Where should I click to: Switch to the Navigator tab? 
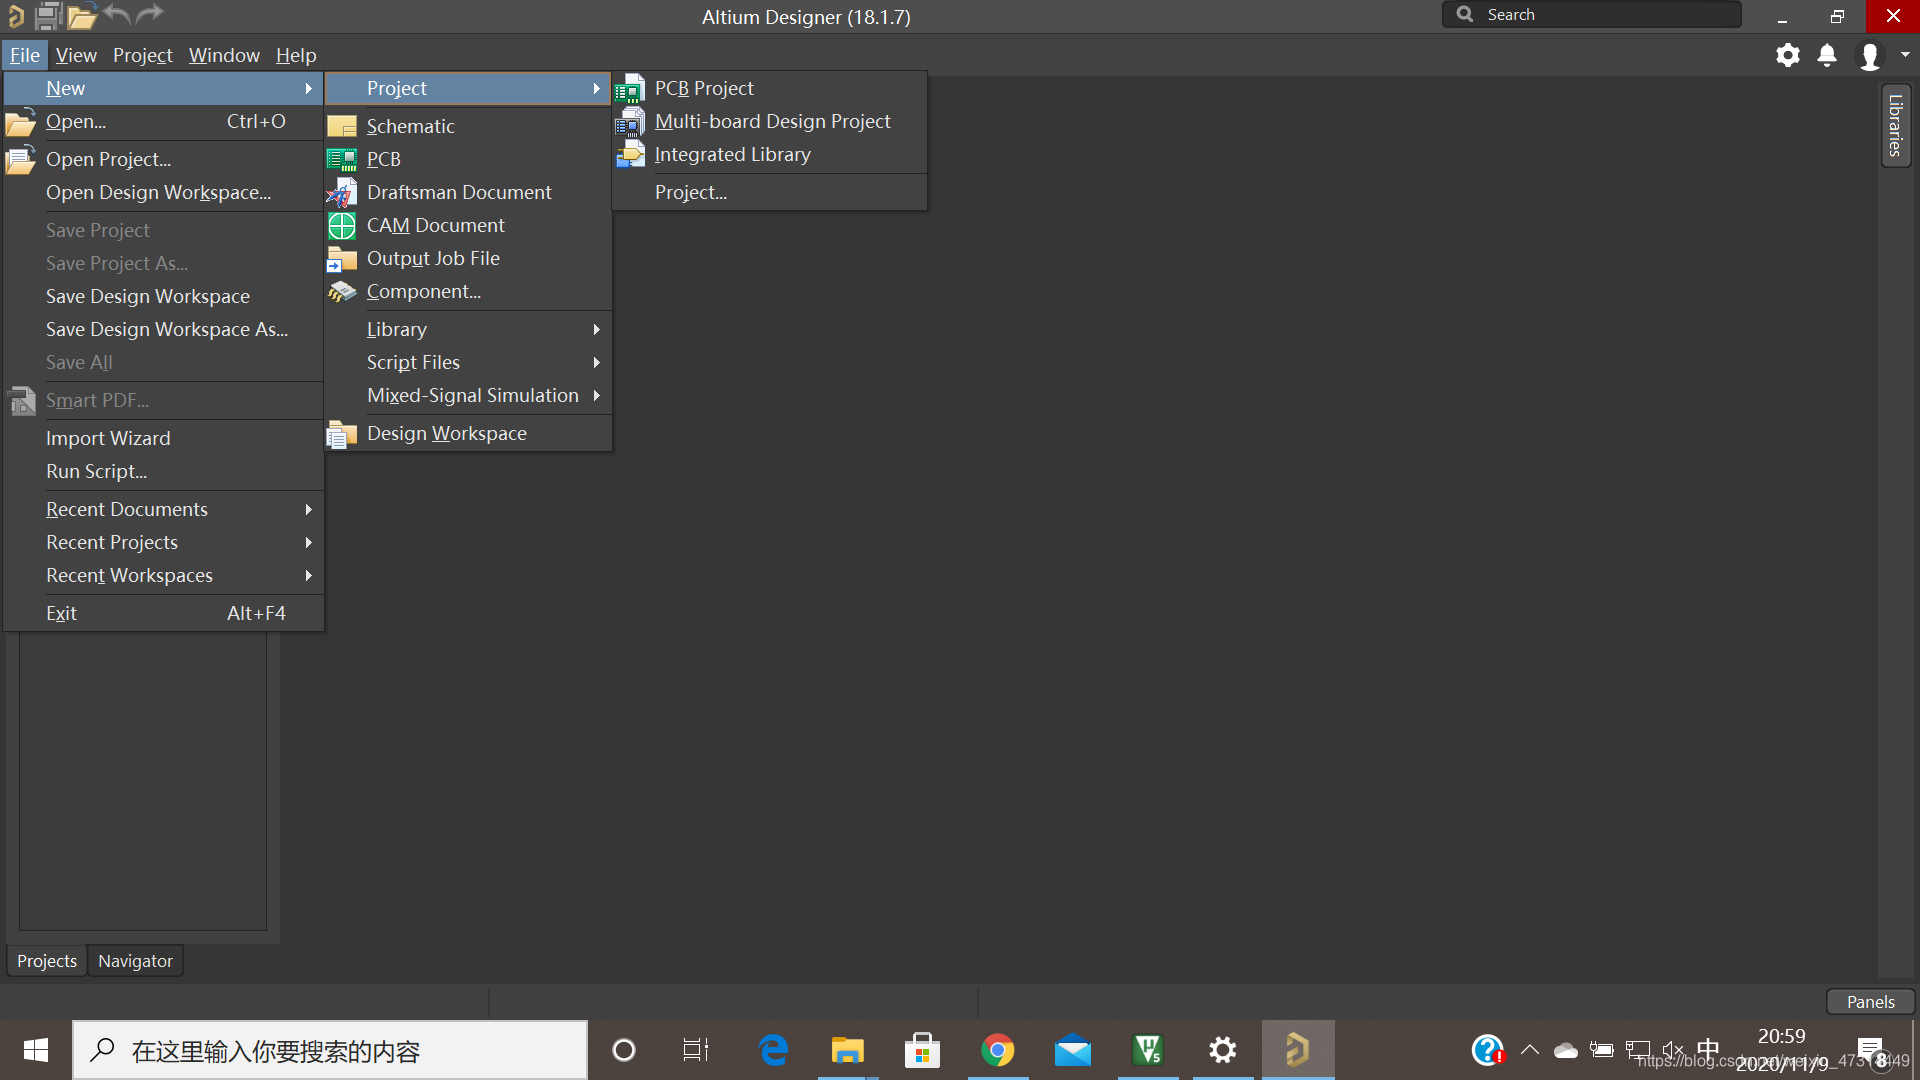[x=135, y=961]
